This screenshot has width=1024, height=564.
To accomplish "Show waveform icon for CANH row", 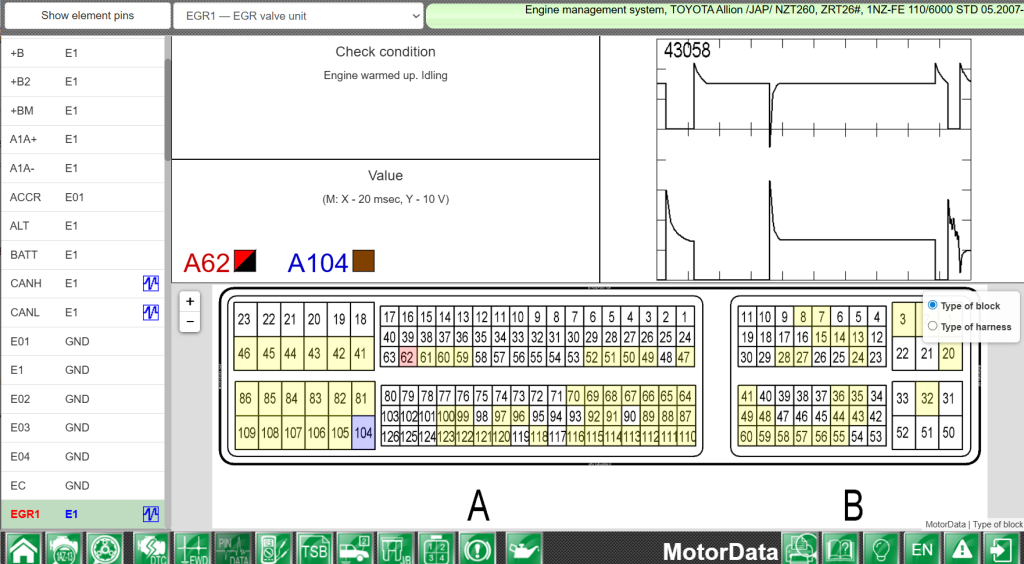I will coord(151,283).
